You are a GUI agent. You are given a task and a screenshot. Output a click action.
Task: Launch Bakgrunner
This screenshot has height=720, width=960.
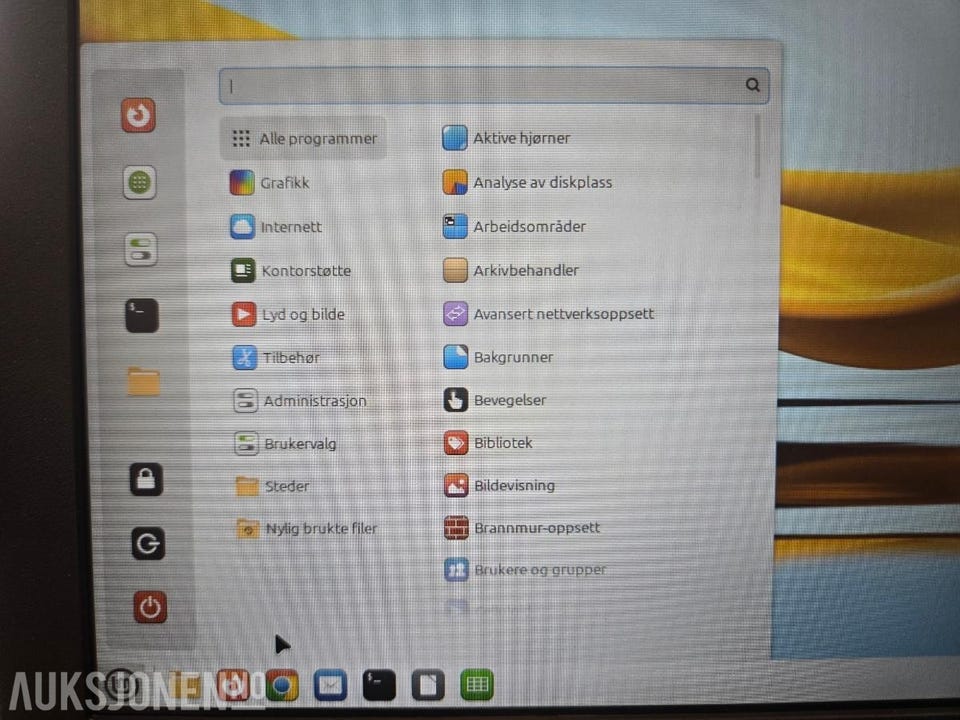pyautogui.click(x=498, y=357)
